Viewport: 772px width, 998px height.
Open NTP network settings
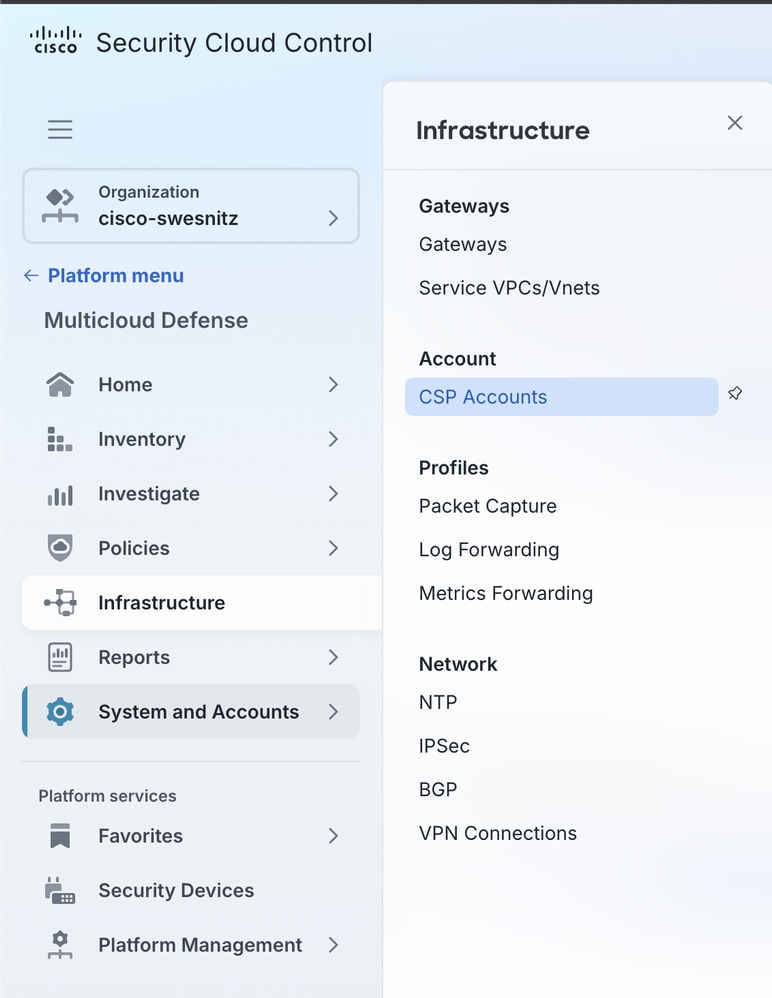click(438, 702)
